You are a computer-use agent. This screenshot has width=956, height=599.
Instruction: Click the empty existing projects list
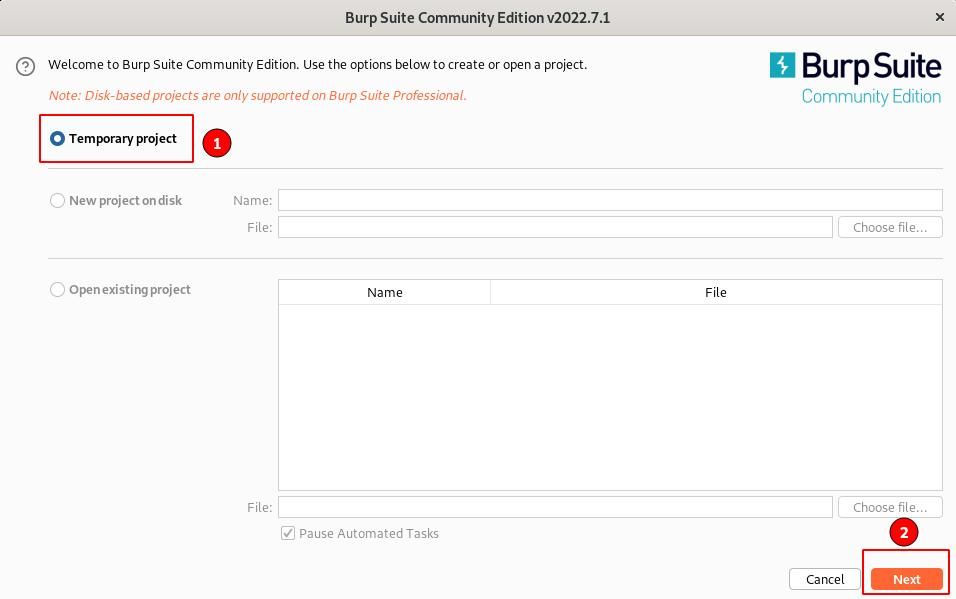tap(609, 396)
